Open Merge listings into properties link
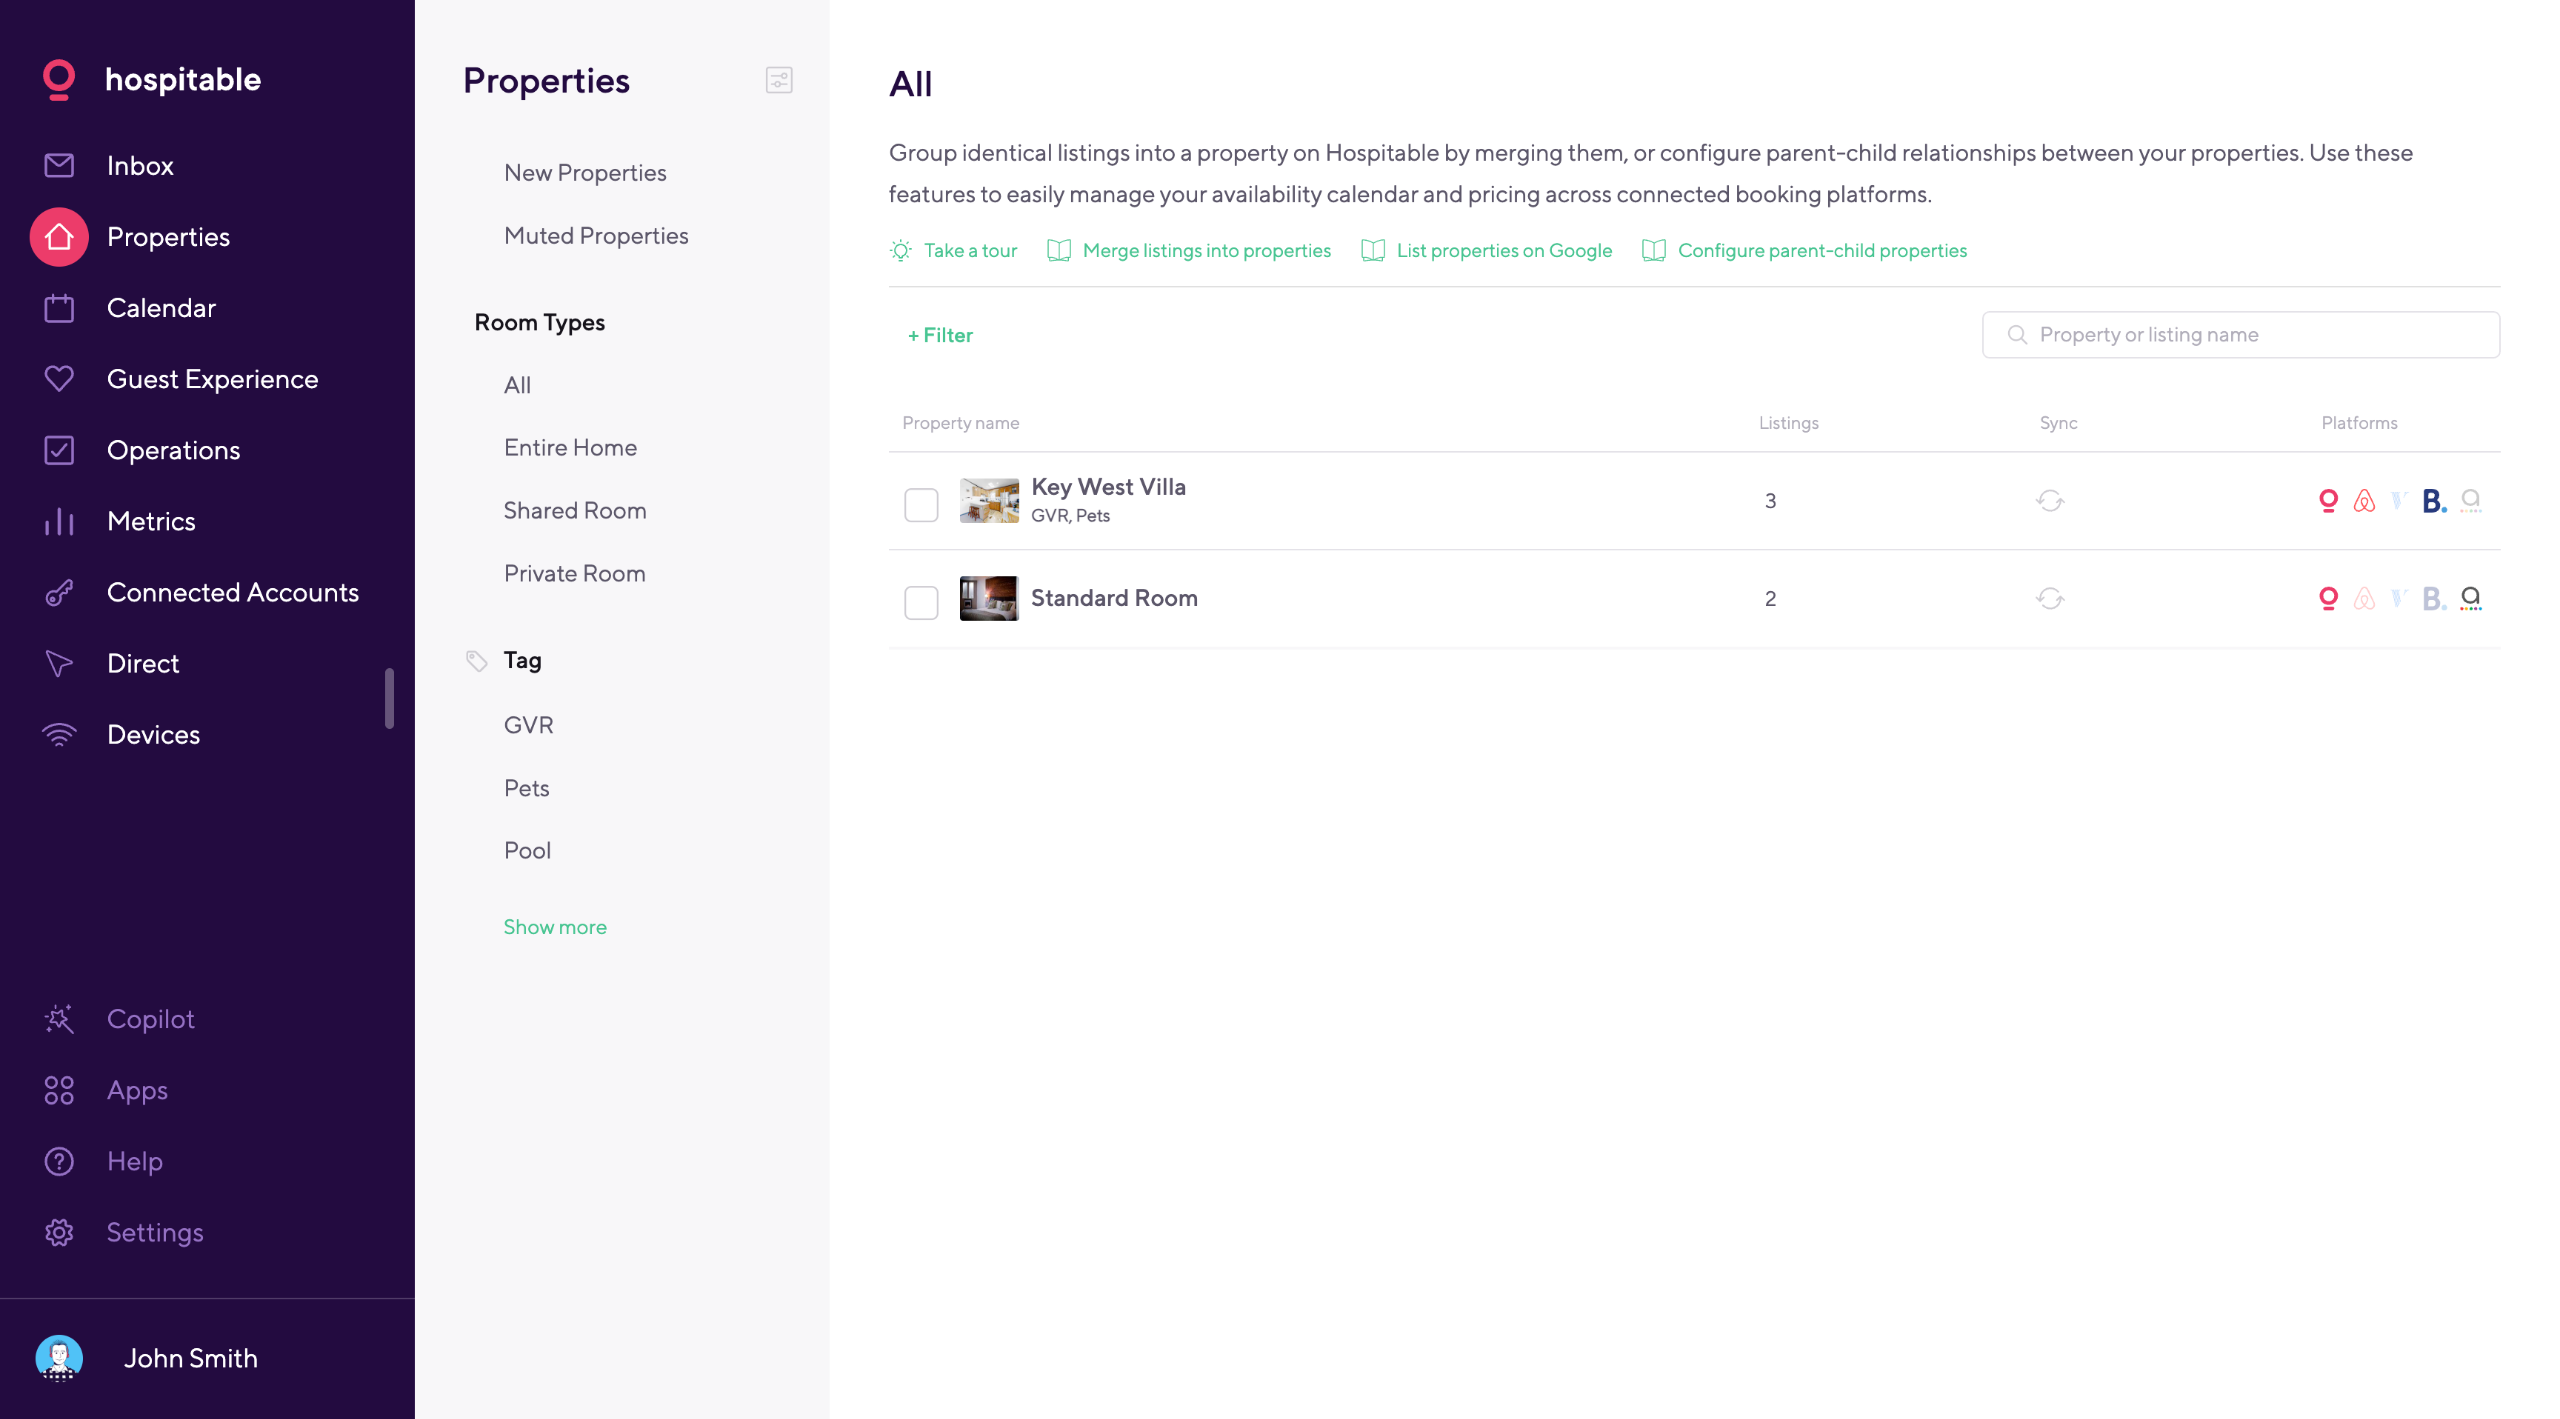 (x=1206, y=251)
